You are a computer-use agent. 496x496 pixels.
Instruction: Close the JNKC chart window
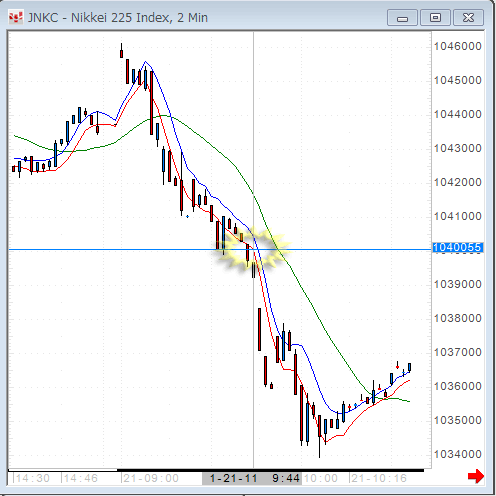pos(468,18)
